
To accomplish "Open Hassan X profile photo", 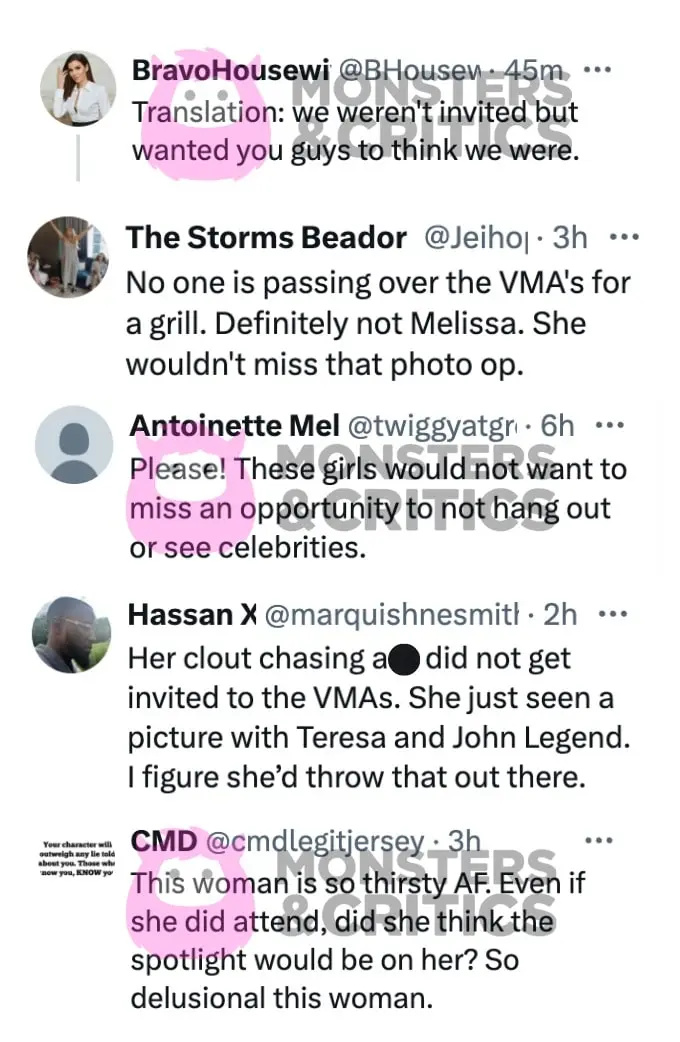I will (72, 635).
